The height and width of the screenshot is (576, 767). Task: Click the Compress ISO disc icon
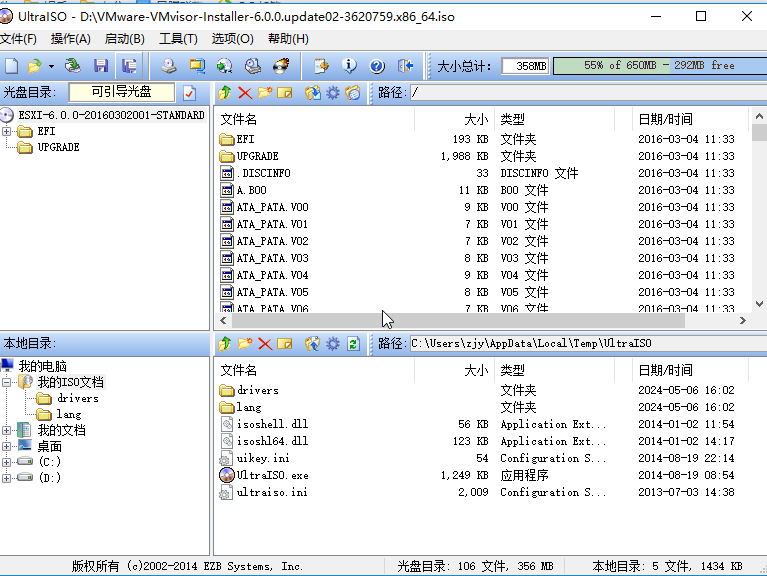click(253, 66)
